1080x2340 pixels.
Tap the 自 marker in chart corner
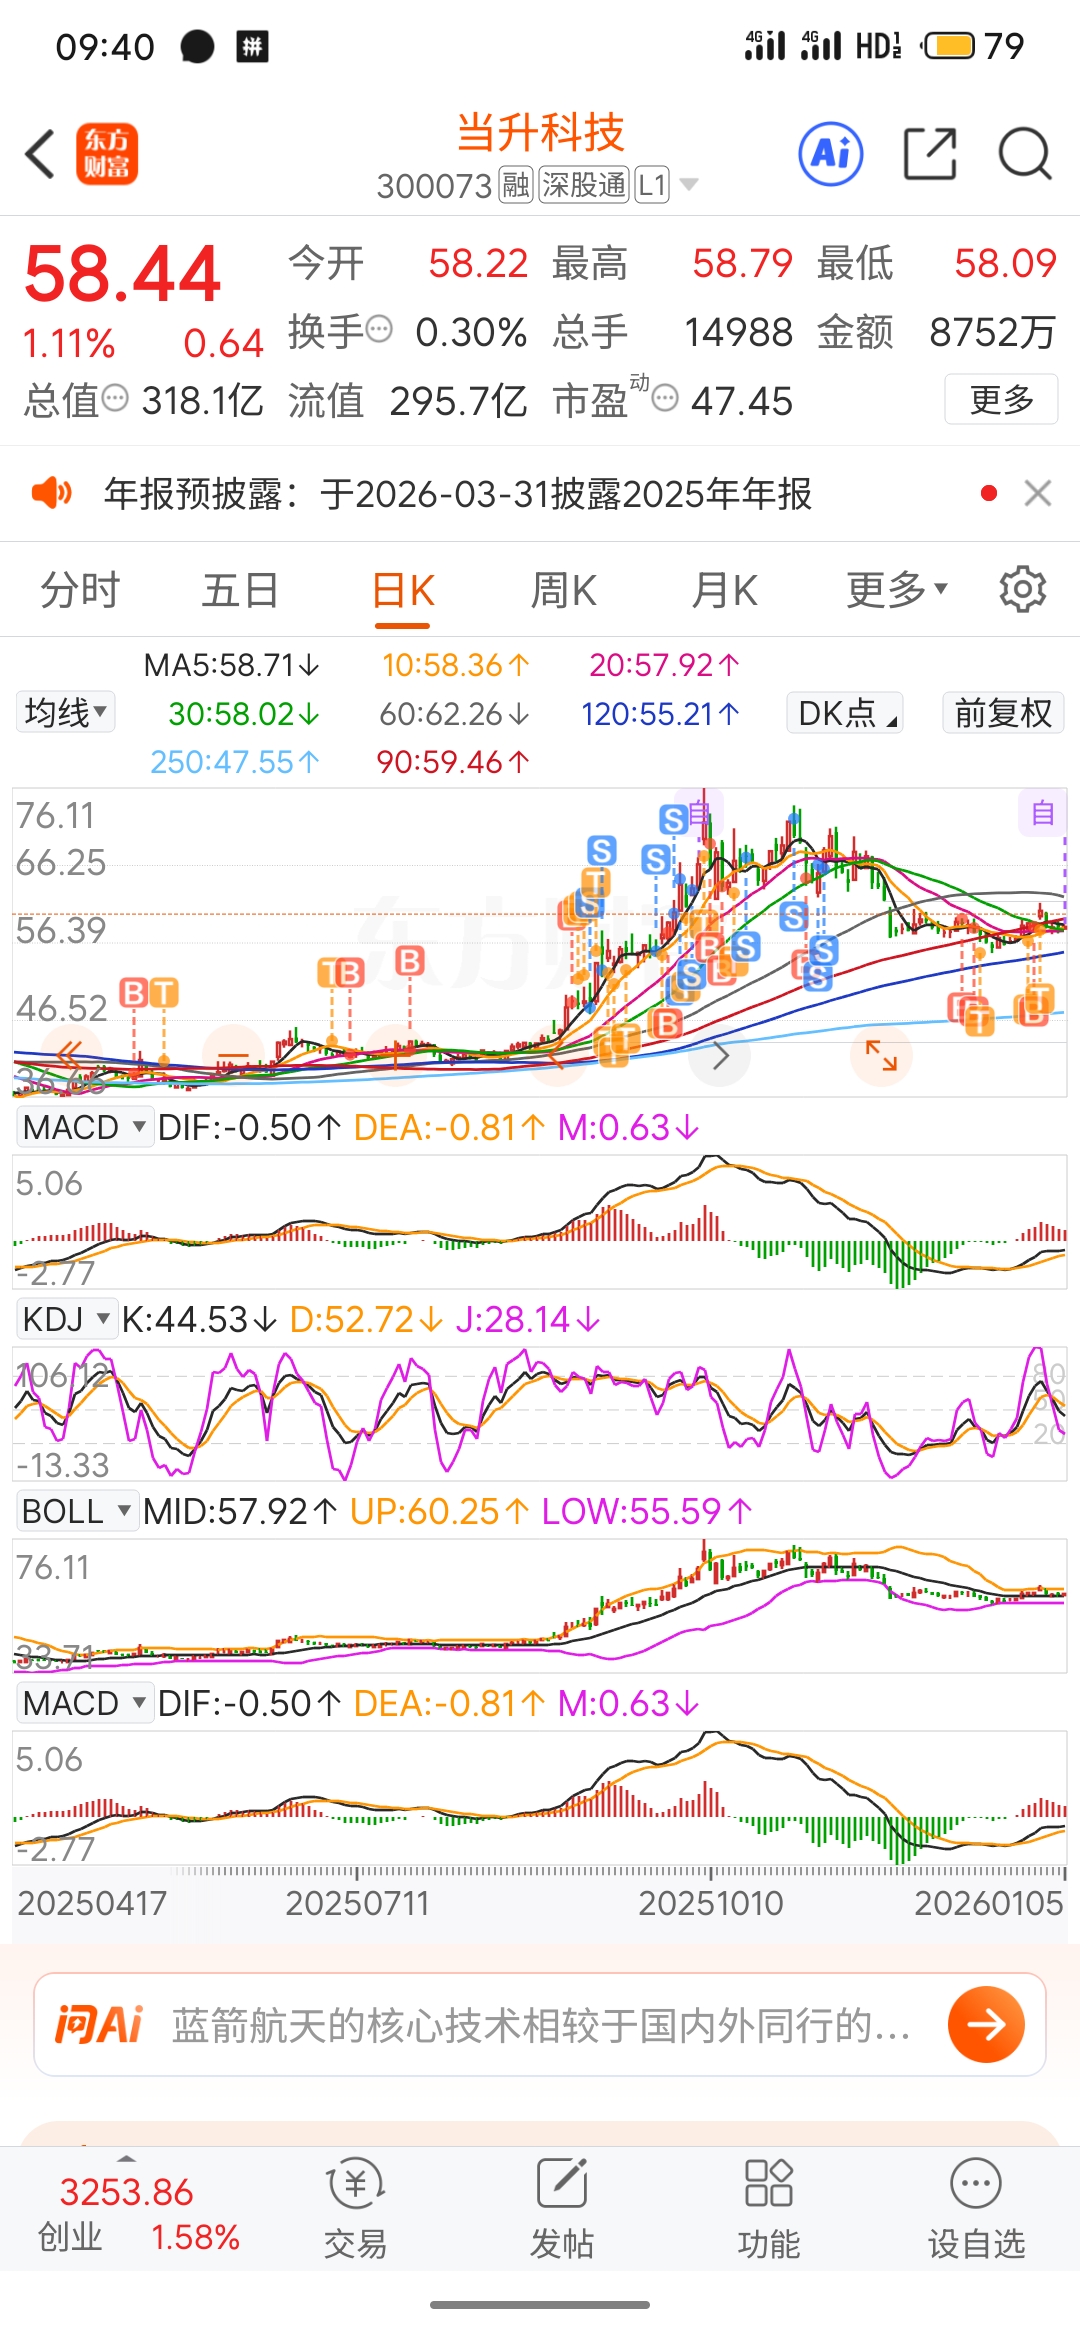[1042, 813]
